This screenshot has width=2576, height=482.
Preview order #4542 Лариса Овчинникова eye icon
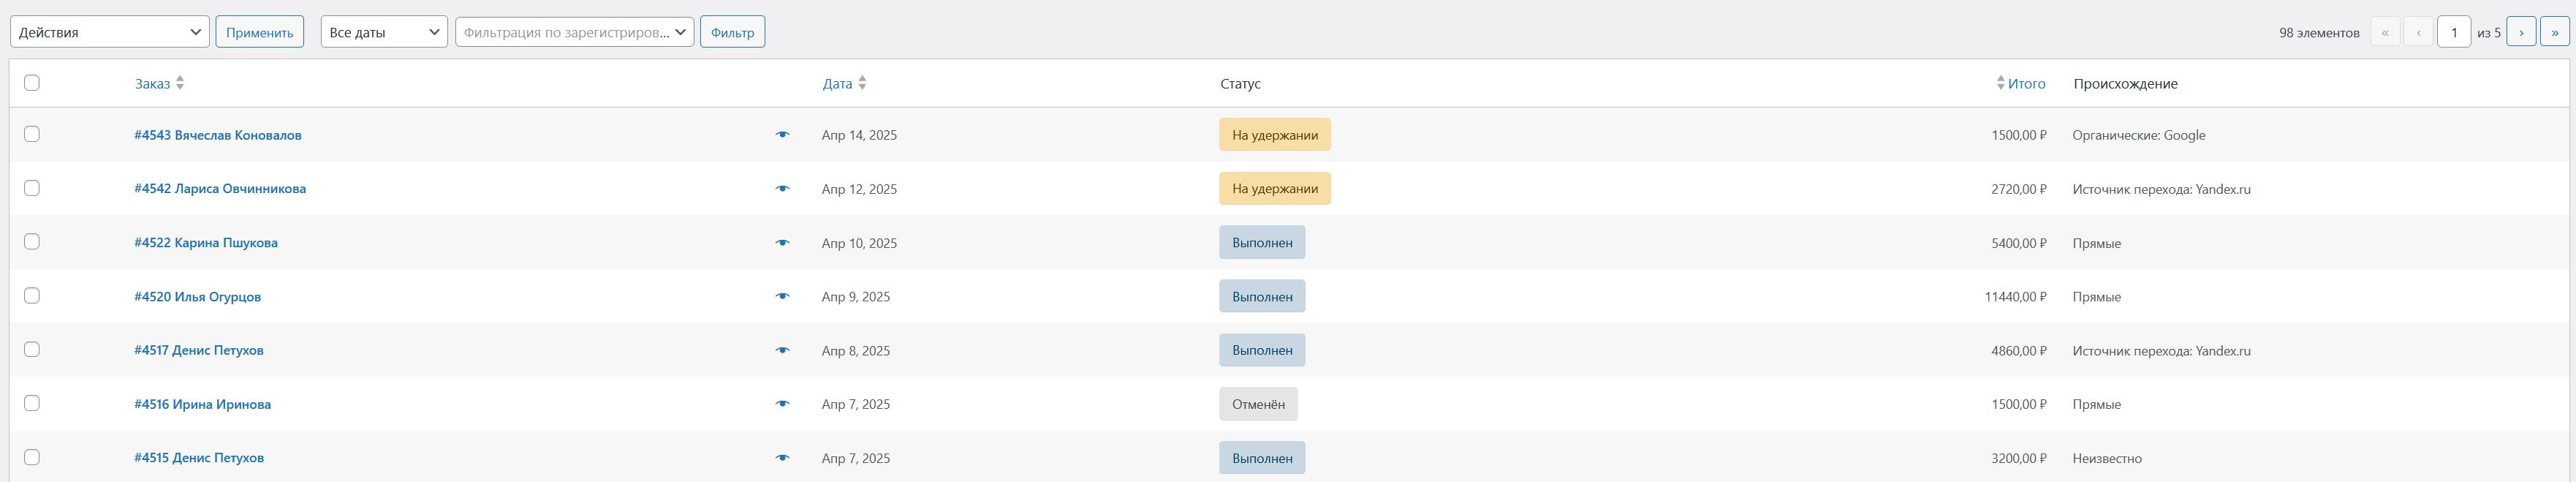pyautogui.click(x=782, y=189)
